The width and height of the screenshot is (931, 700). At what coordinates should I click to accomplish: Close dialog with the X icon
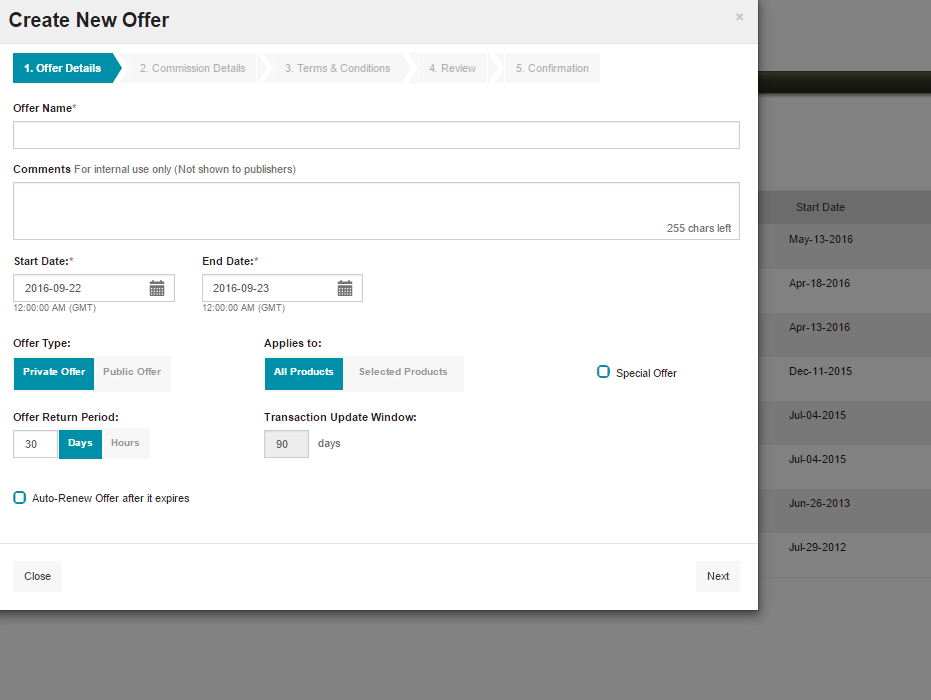coord(739,17)
